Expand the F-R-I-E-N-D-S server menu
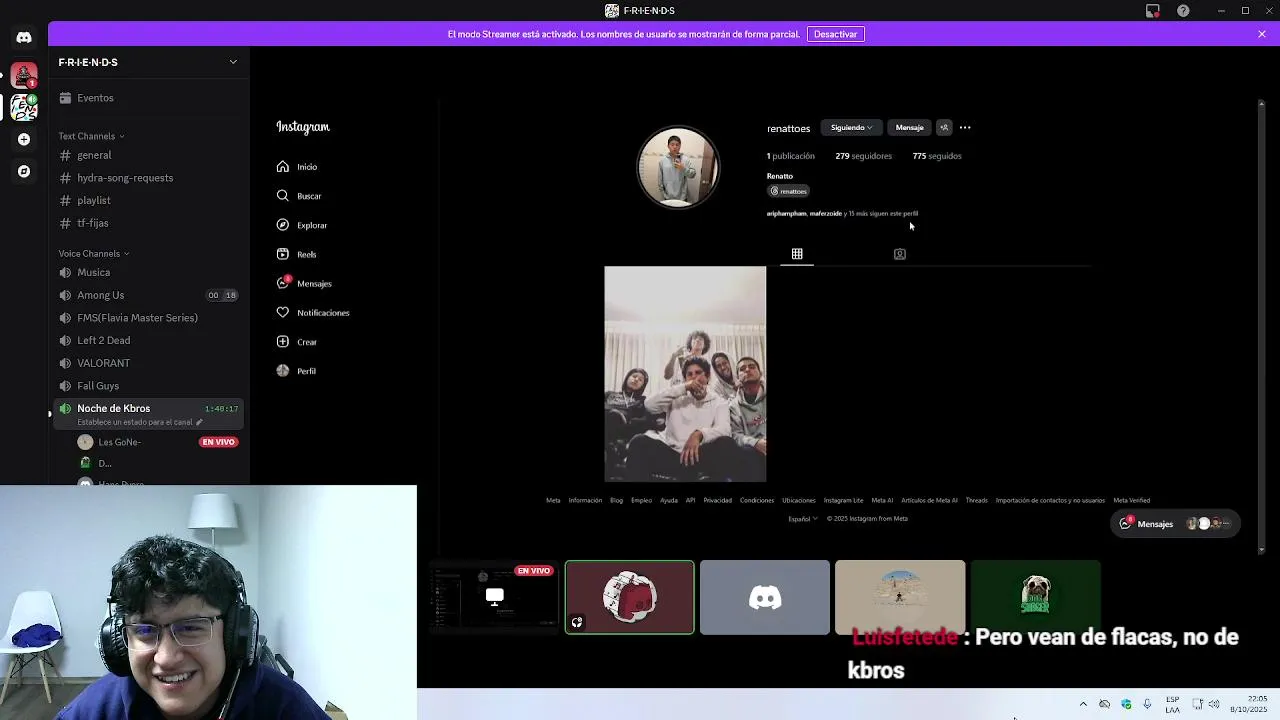Image resolution: width=1280 pixels, height=720 pixels. pyautogui.click(x=148, y=62)
